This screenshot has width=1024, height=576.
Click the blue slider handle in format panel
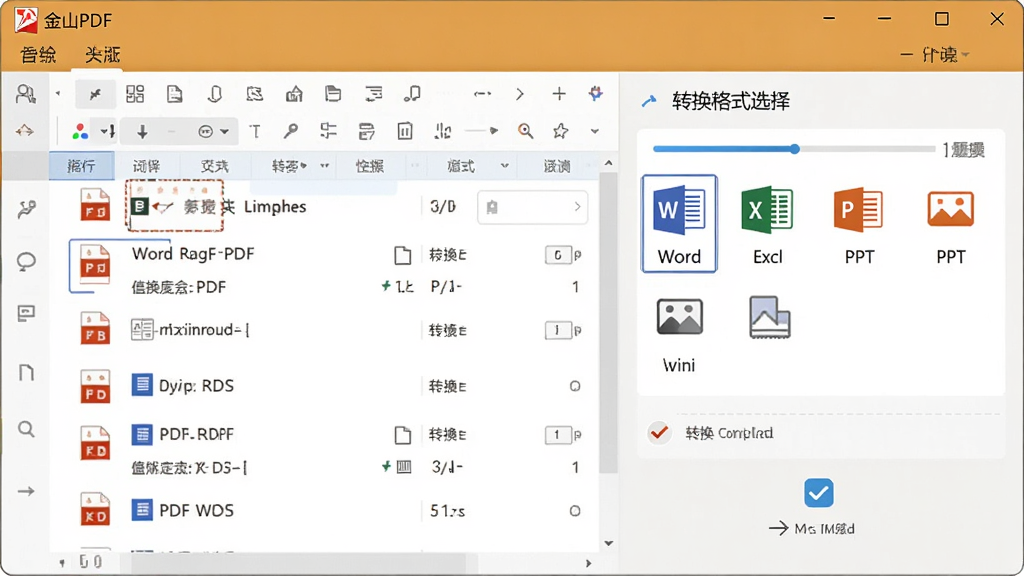click(795, 149)
